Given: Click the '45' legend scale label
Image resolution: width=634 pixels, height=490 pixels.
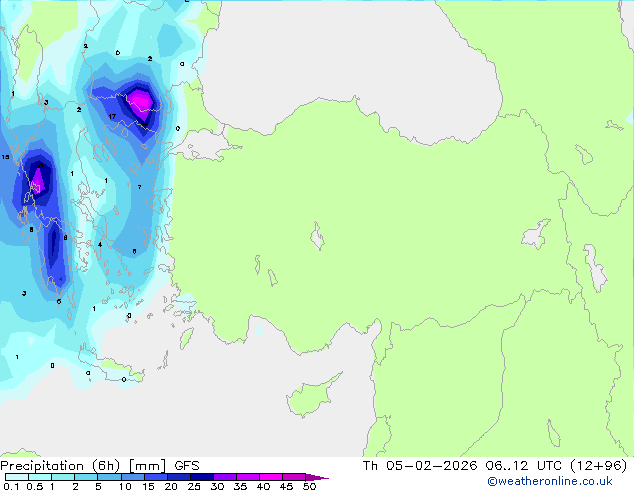Looking at the screenshot, I should coord(286,486).
